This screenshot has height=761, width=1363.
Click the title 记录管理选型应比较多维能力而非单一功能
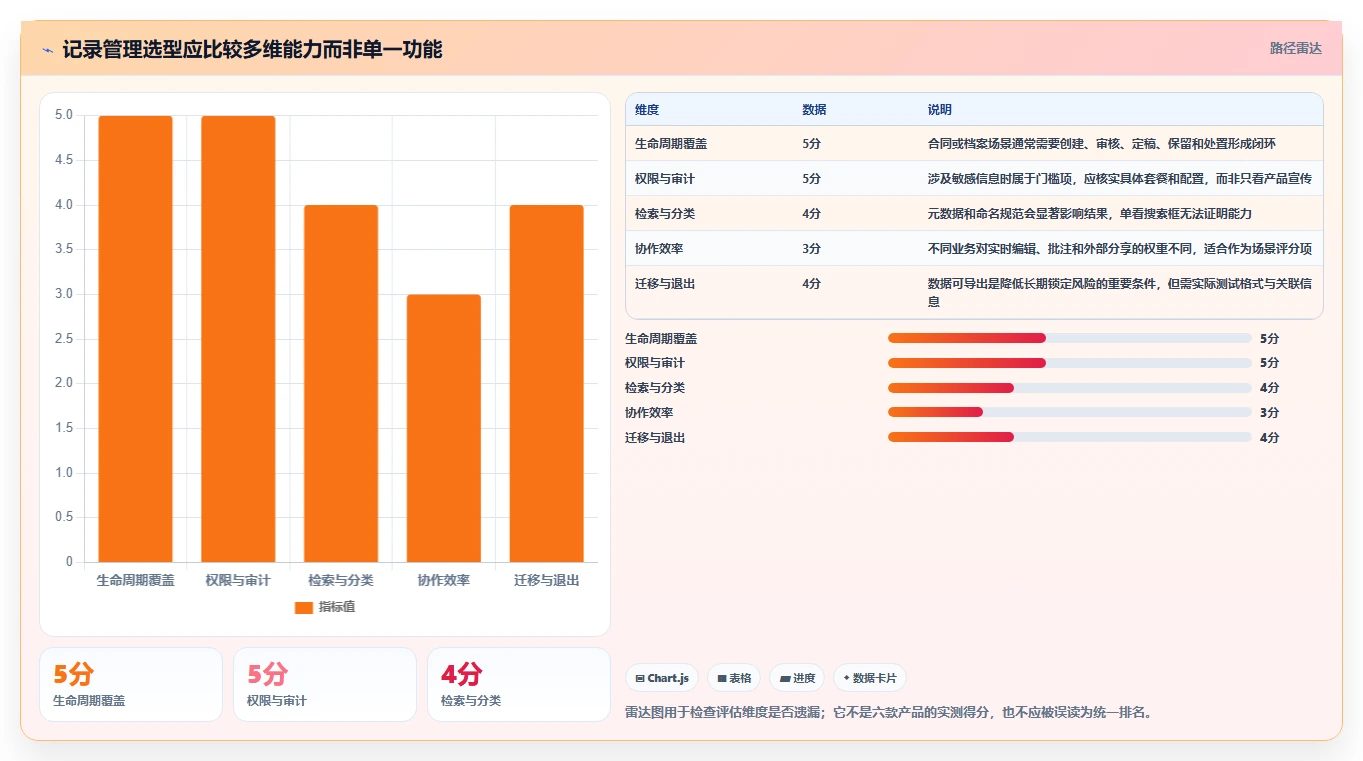point(252,49)
